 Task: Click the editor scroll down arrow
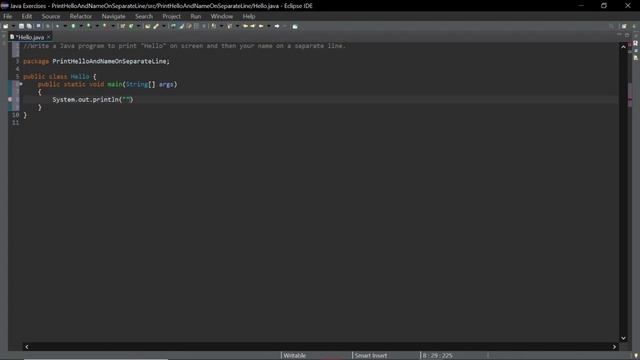(623, 338)
